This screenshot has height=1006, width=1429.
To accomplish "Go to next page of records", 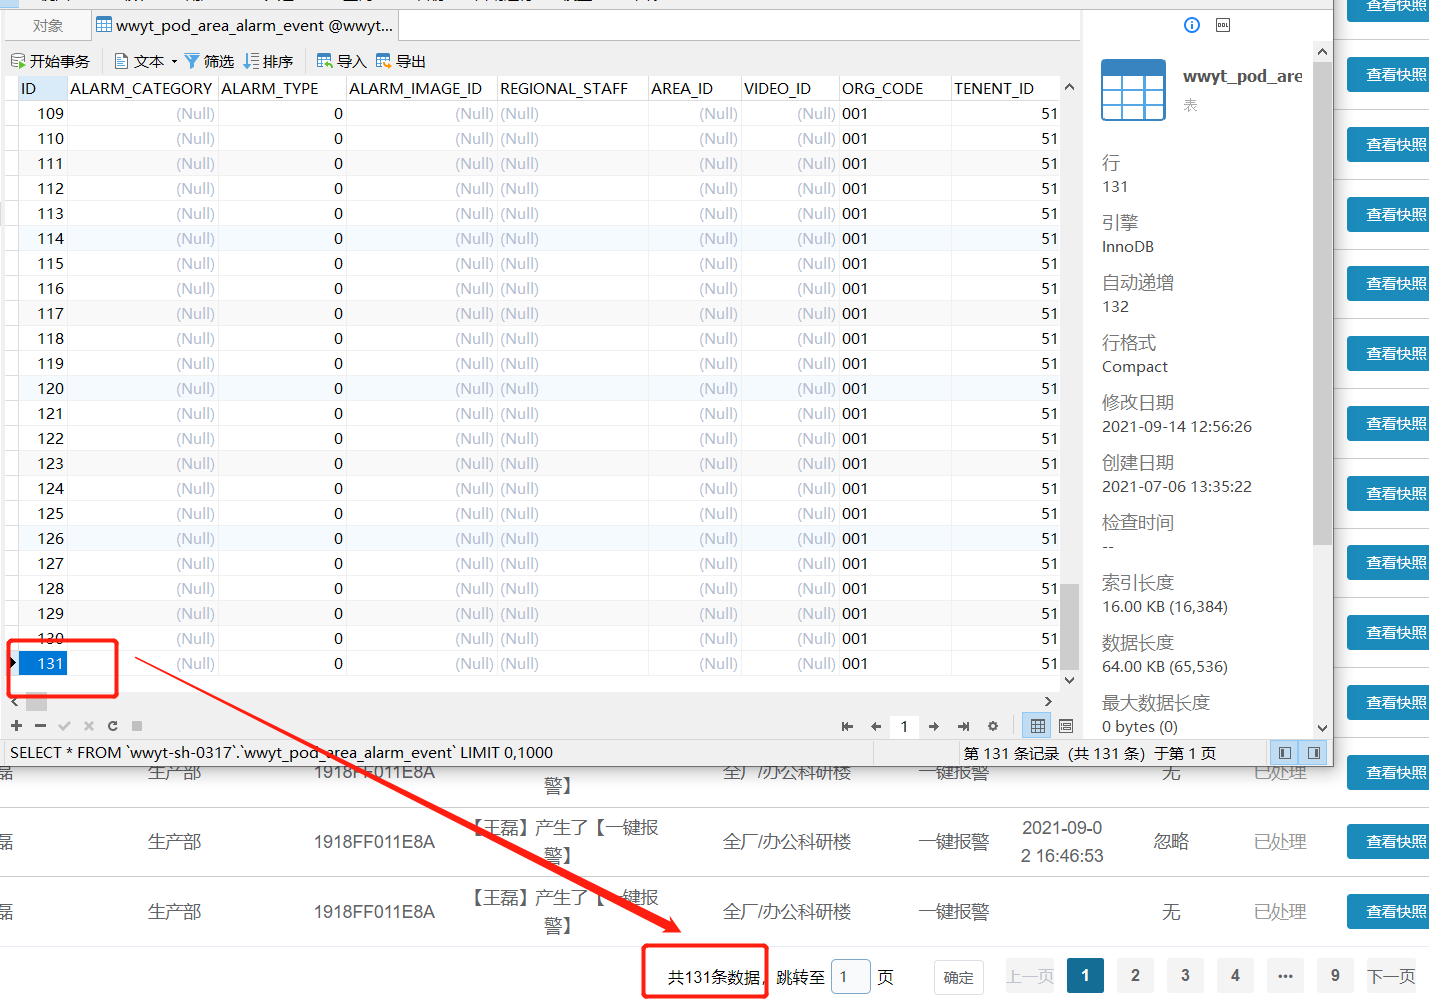I will click(934, 727).
